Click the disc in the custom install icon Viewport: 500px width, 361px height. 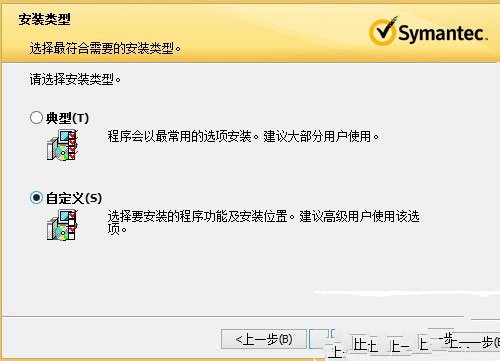point(61,232)
